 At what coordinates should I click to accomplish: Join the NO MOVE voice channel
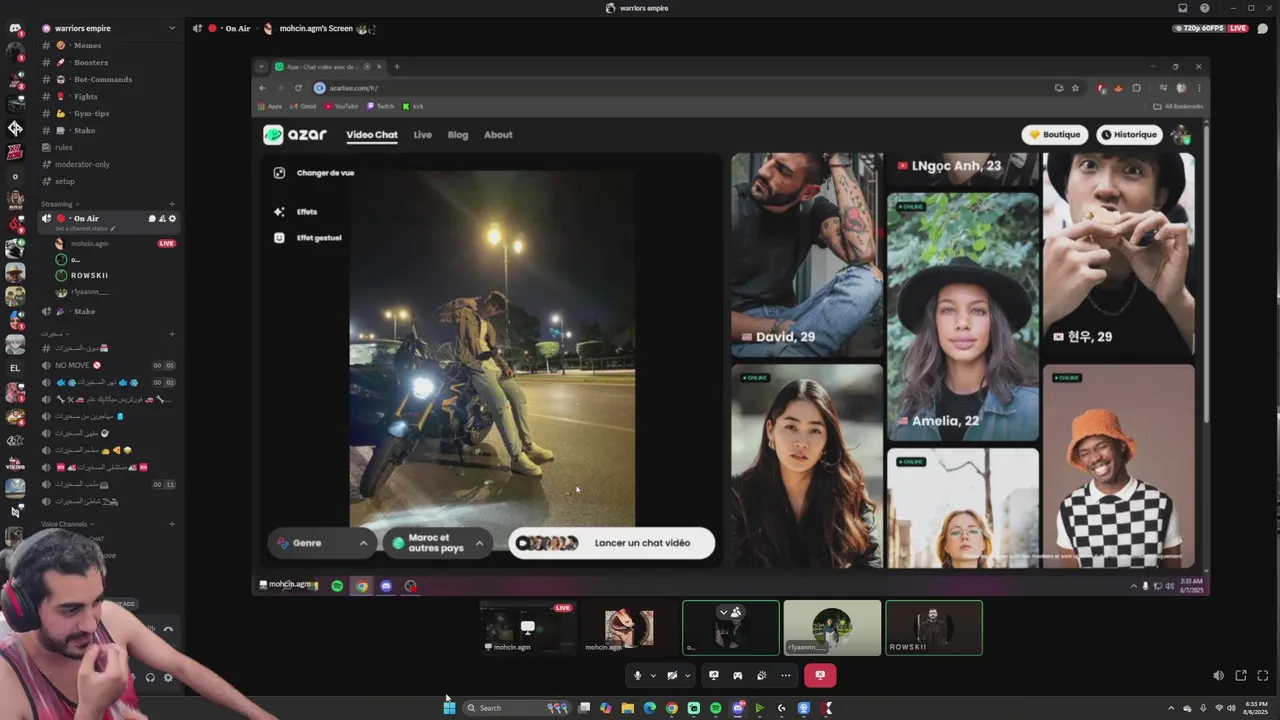(x=108, y=365)
